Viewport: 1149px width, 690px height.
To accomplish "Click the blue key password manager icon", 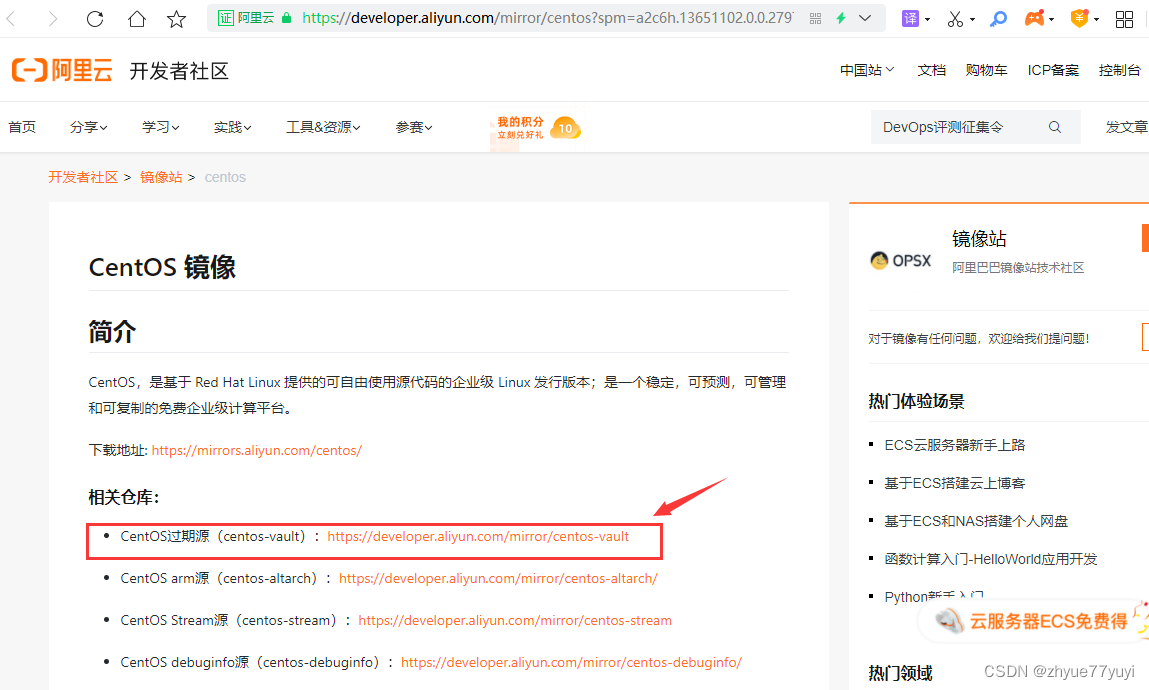I will 998,18.
